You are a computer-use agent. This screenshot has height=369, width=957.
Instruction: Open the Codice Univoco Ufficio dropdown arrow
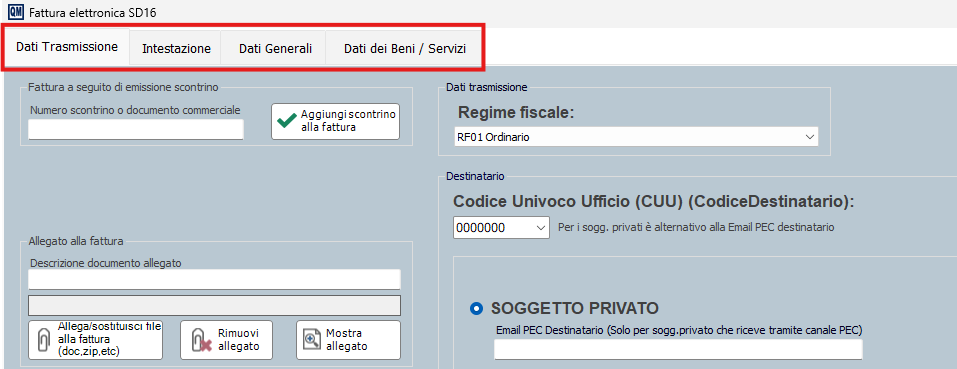point(541,228)
